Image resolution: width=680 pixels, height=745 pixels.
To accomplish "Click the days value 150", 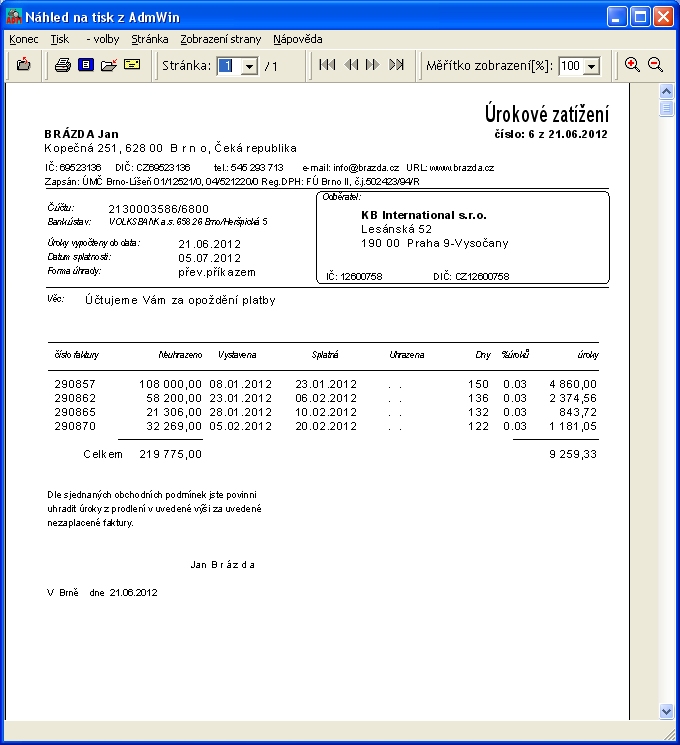I will (478, 384).
